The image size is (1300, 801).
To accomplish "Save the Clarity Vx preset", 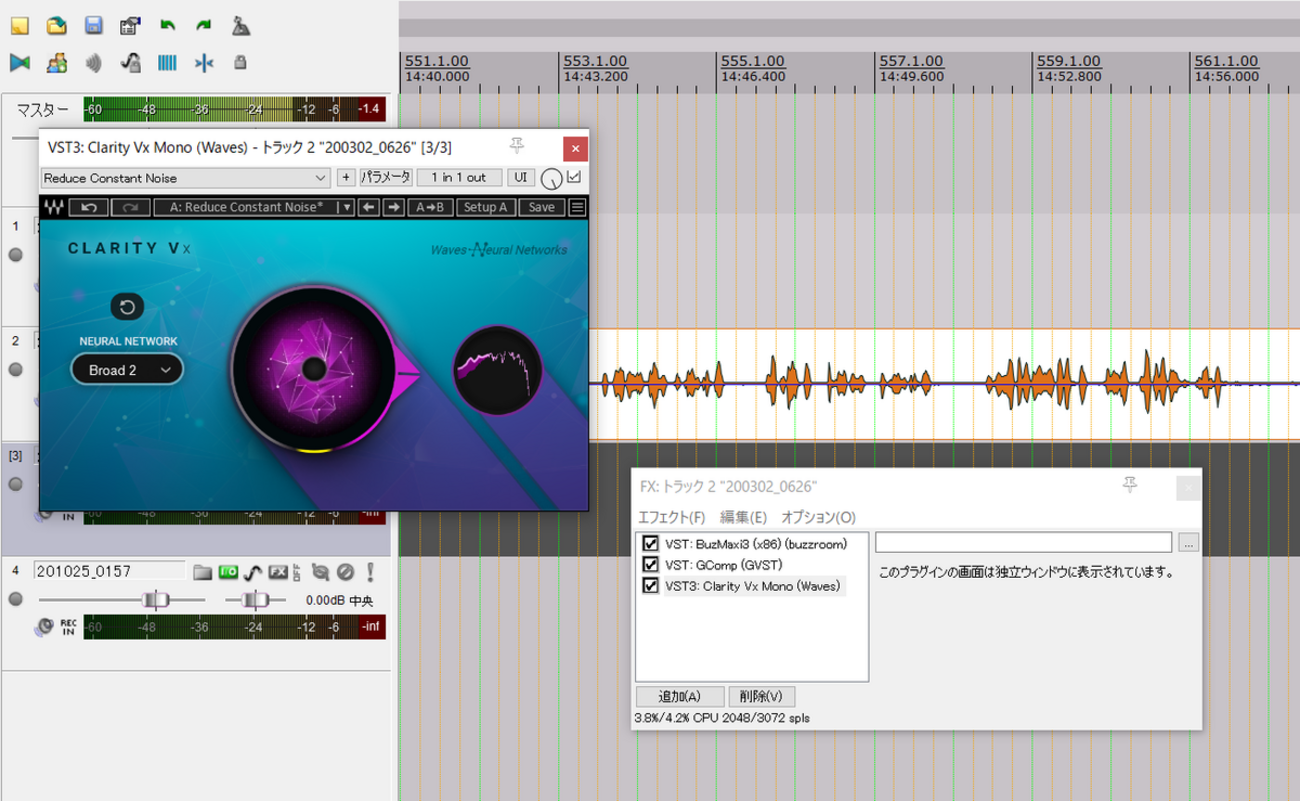I will [x=541, y=207].
